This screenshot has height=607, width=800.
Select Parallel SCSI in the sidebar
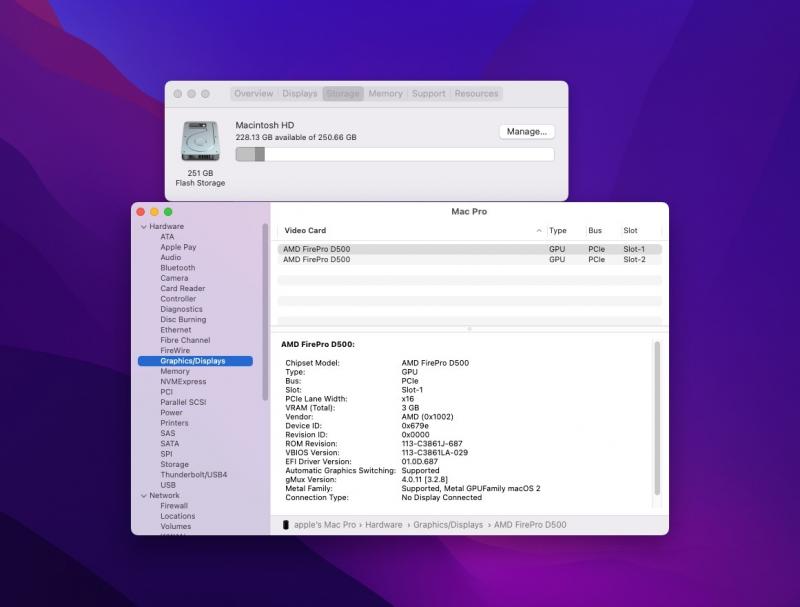(183, 402)
